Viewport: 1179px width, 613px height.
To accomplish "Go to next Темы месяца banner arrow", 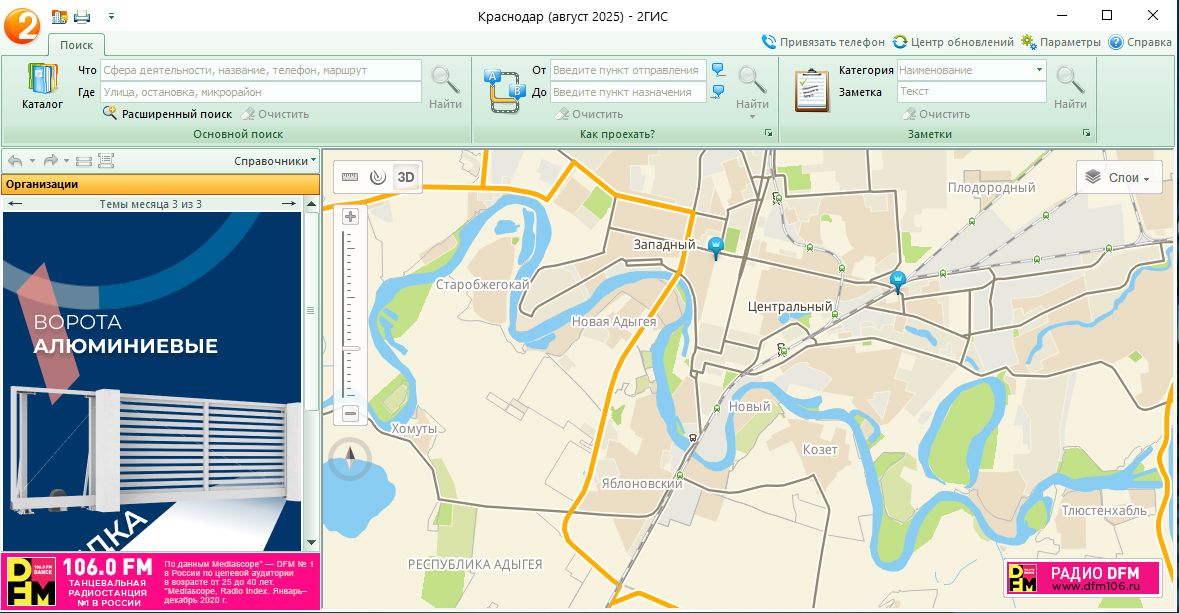I will click(288, 204).
